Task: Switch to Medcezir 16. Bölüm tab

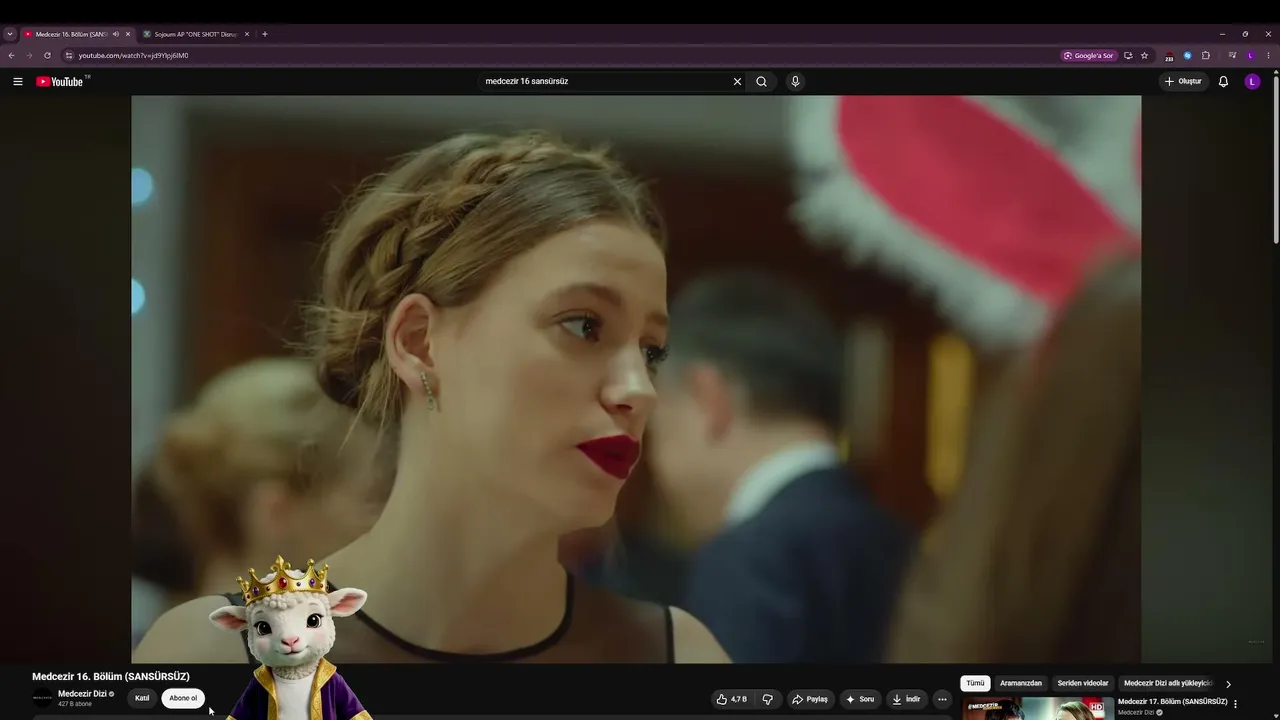Action: [x=78, y=34]
